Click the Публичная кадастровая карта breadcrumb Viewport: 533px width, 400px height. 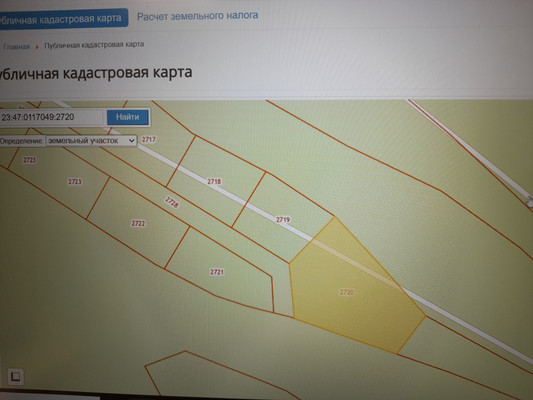coord(94,45)
